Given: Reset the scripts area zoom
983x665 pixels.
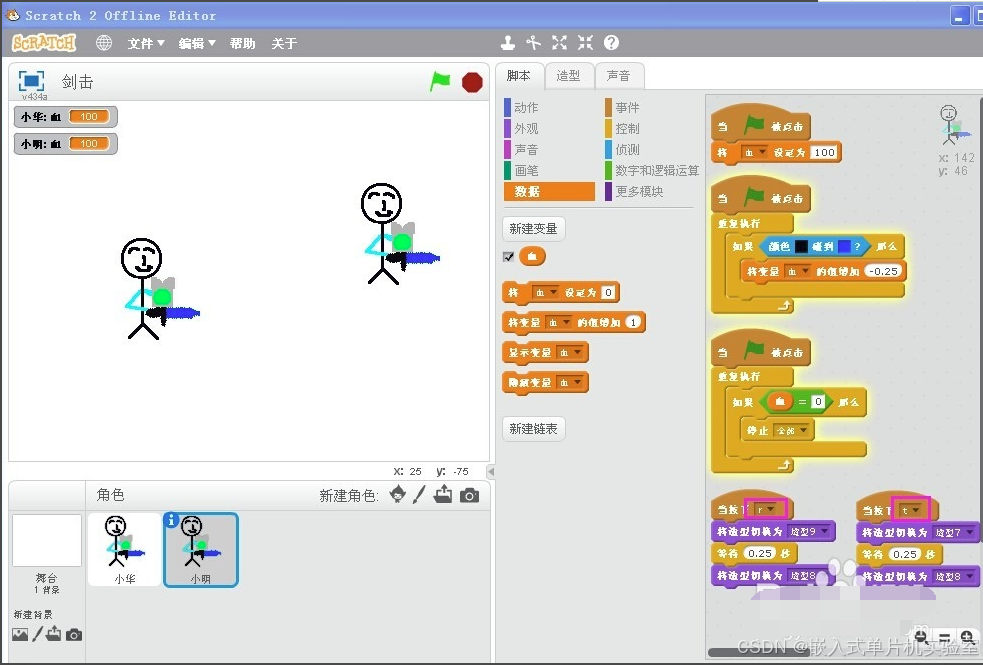Looking at the screenshot, I should (944, 638).
